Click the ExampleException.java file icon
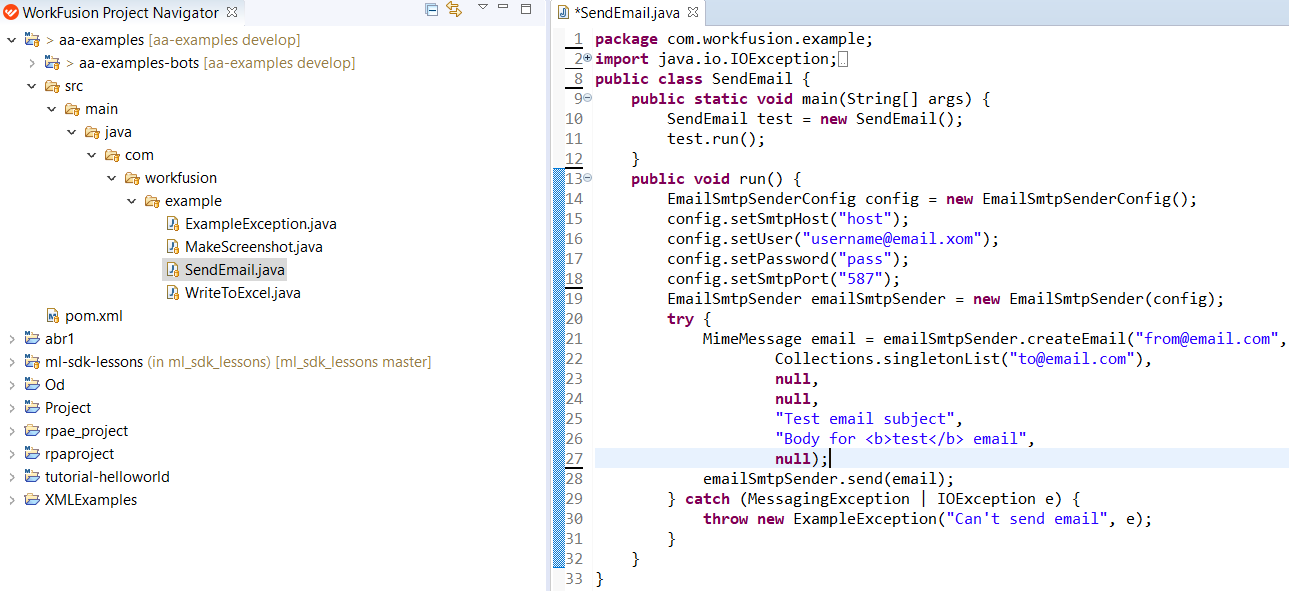This screenshot has height=591, width=1289. click(172, 224)
